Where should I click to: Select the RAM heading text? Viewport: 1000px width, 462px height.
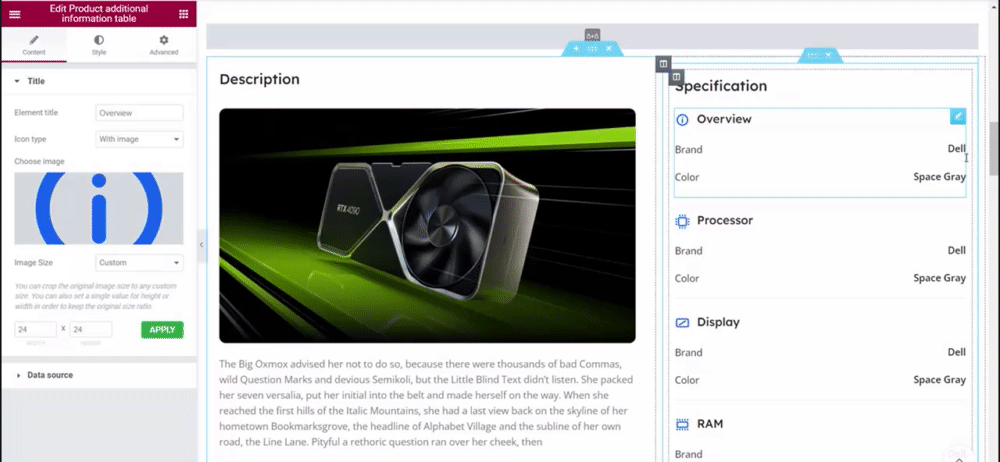click(710, 424)
